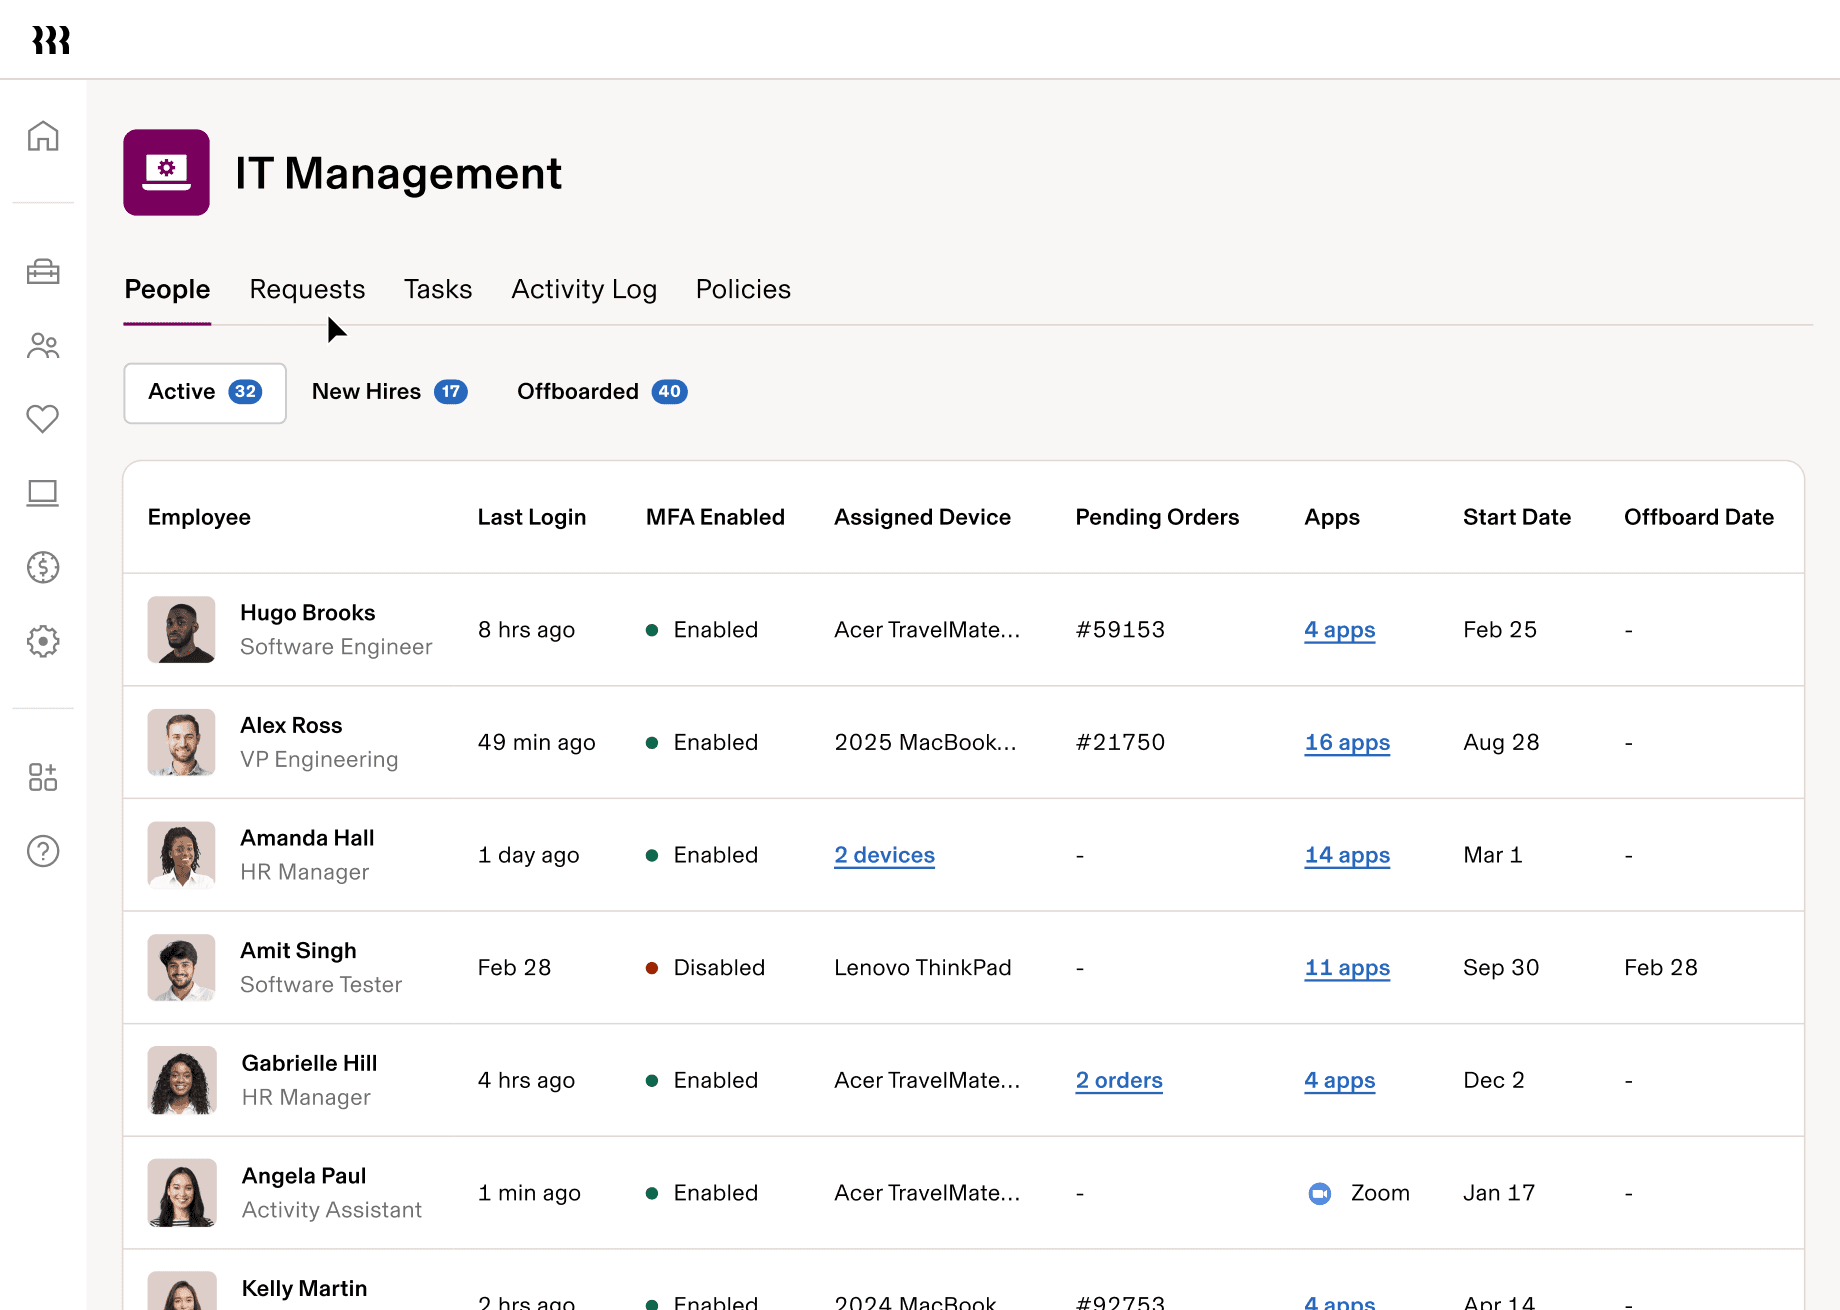Open the help question mark icon
The image size is (1840, 1310).
coord(43,851)
